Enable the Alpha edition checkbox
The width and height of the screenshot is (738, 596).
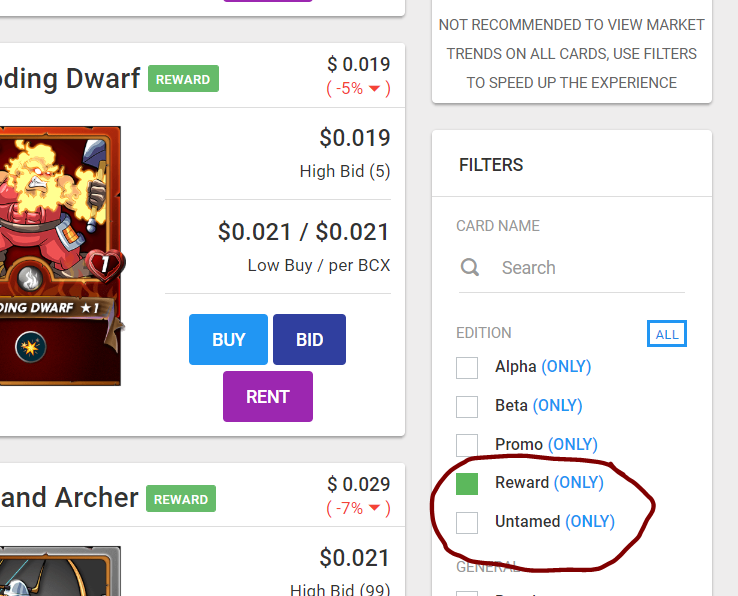pyautogui.click(x=467, y=368)
